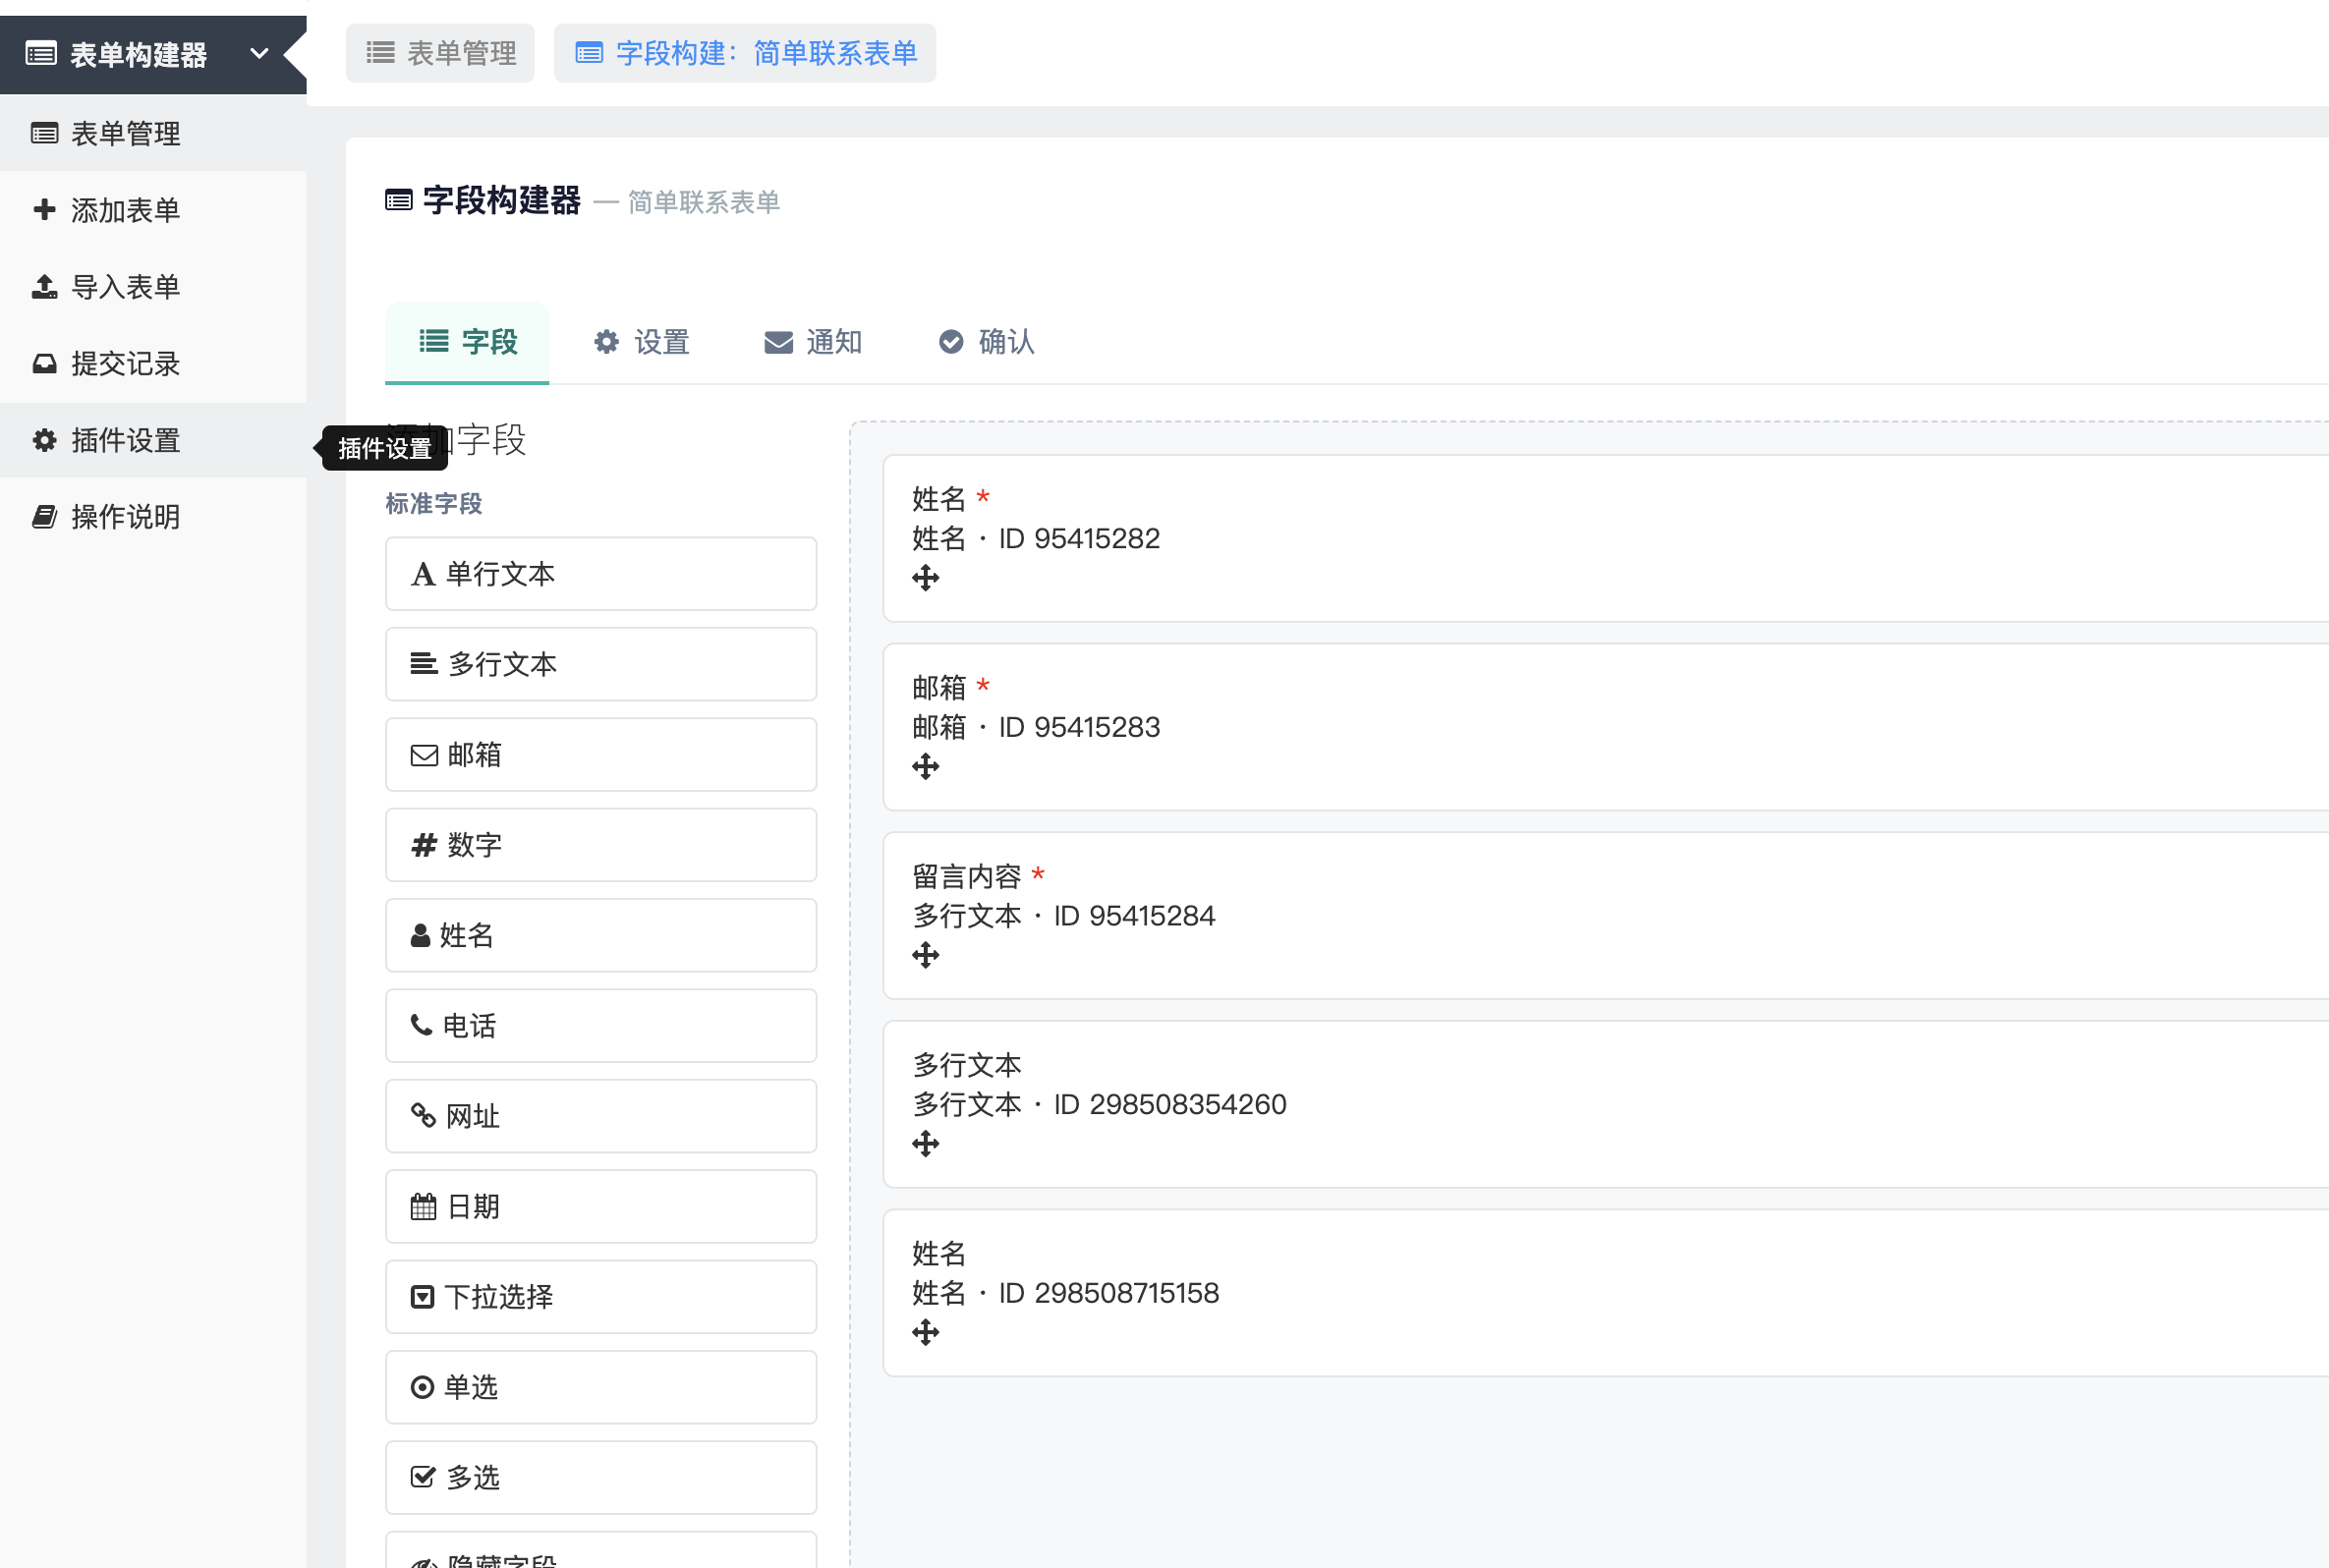This screenshot has width=2329, height=1568.
Task: Click the move handle on 邮箱 field
Action: click(925, 767)
